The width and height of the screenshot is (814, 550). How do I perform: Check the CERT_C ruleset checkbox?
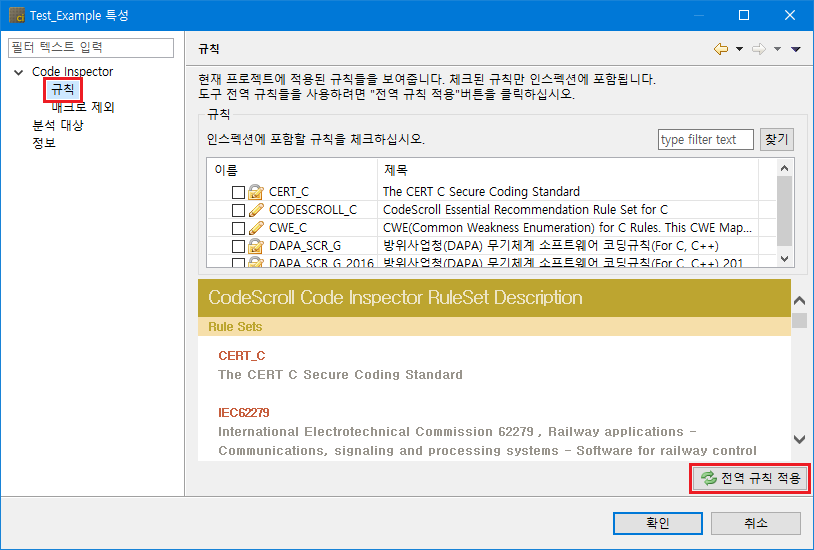click(238, 192)
